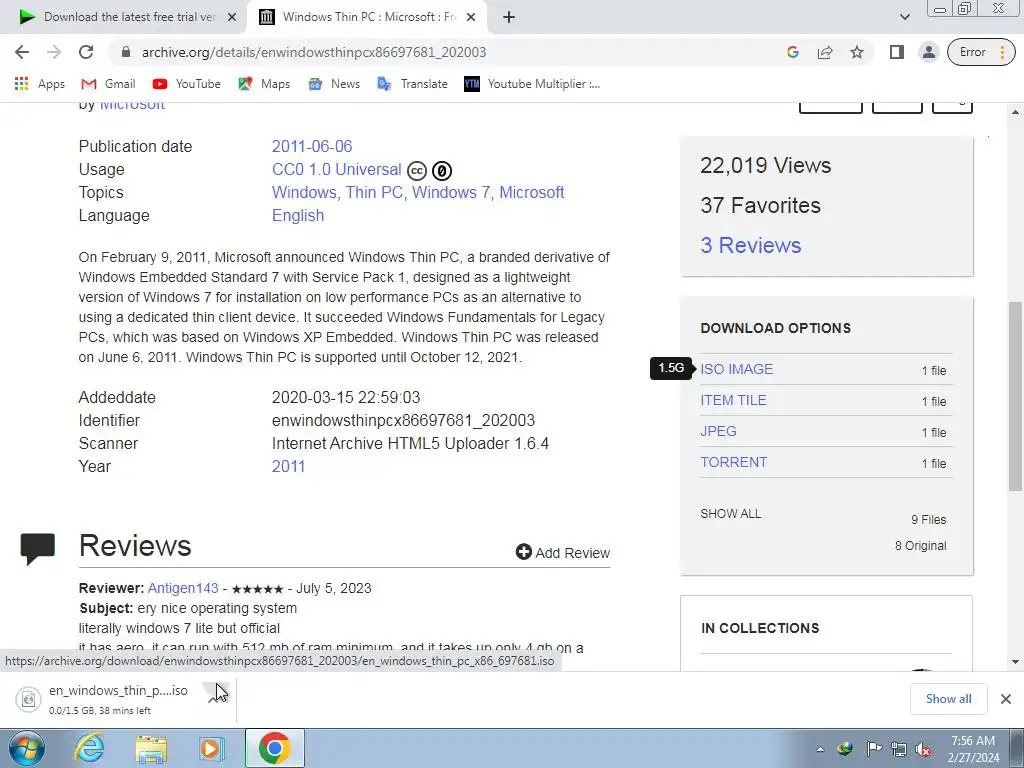The height and width of the screenshot is (768, 1024).
Task: Click the address bar URL
Action: [314, 52]
